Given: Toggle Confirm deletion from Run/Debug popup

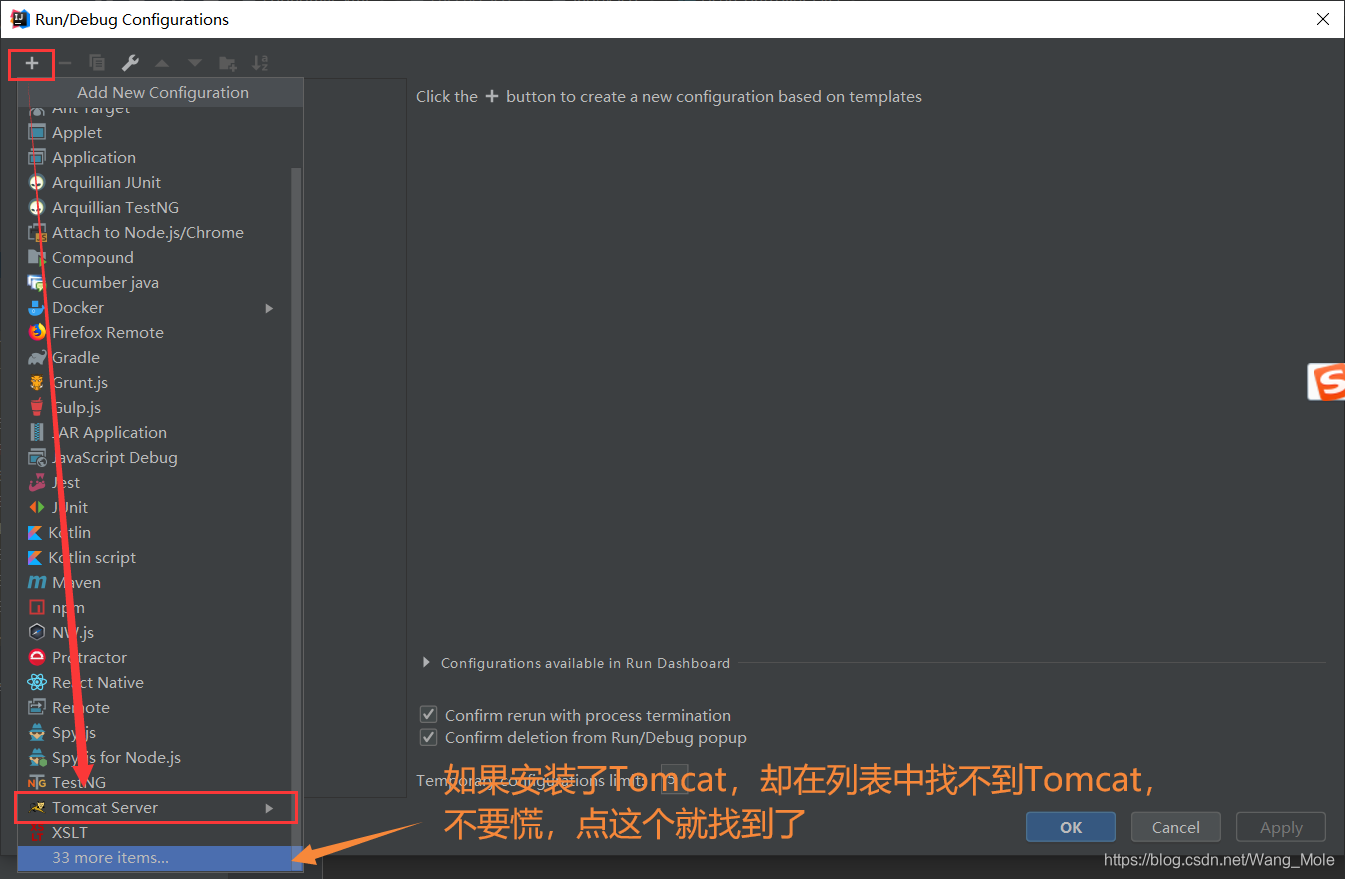Looking at the screenshot, I should [x=429, y=738].
